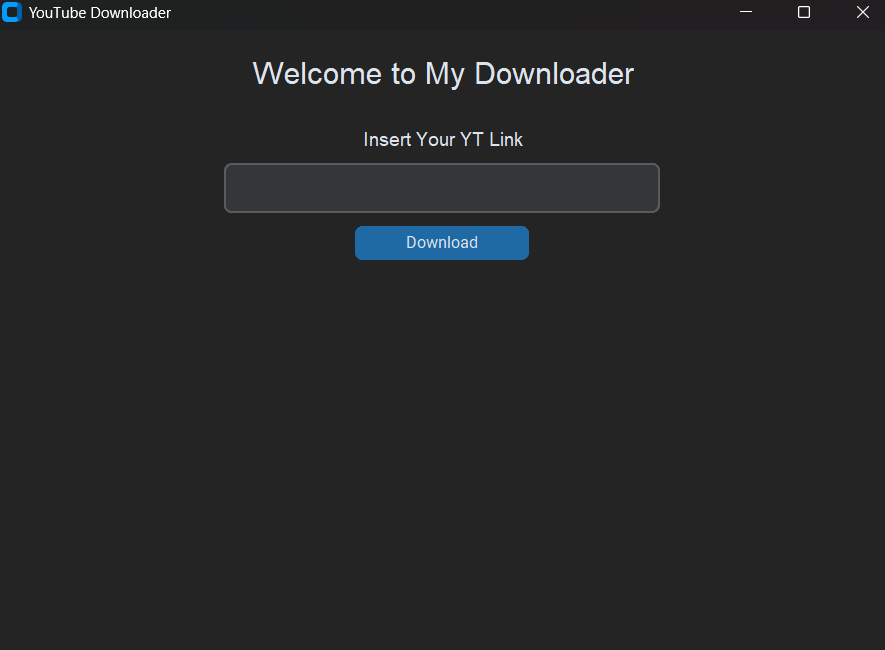885x650 pixels.
Task: Click the white rounded square inside the logo
Action: pyautogui.click(x=13, y=13)
